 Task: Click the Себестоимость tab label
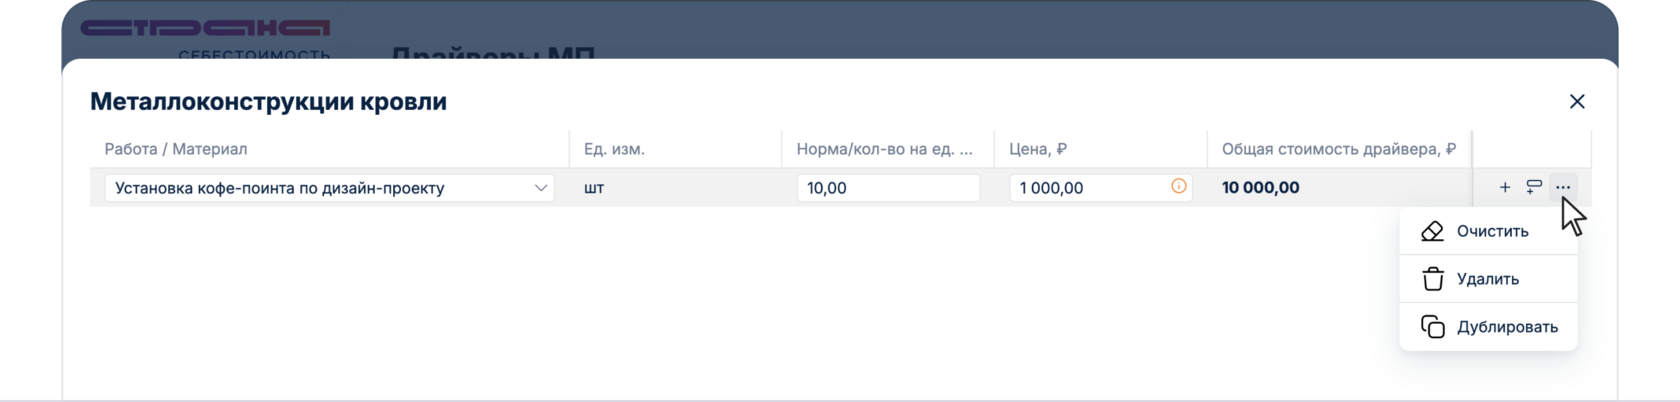tap(254, 54)
